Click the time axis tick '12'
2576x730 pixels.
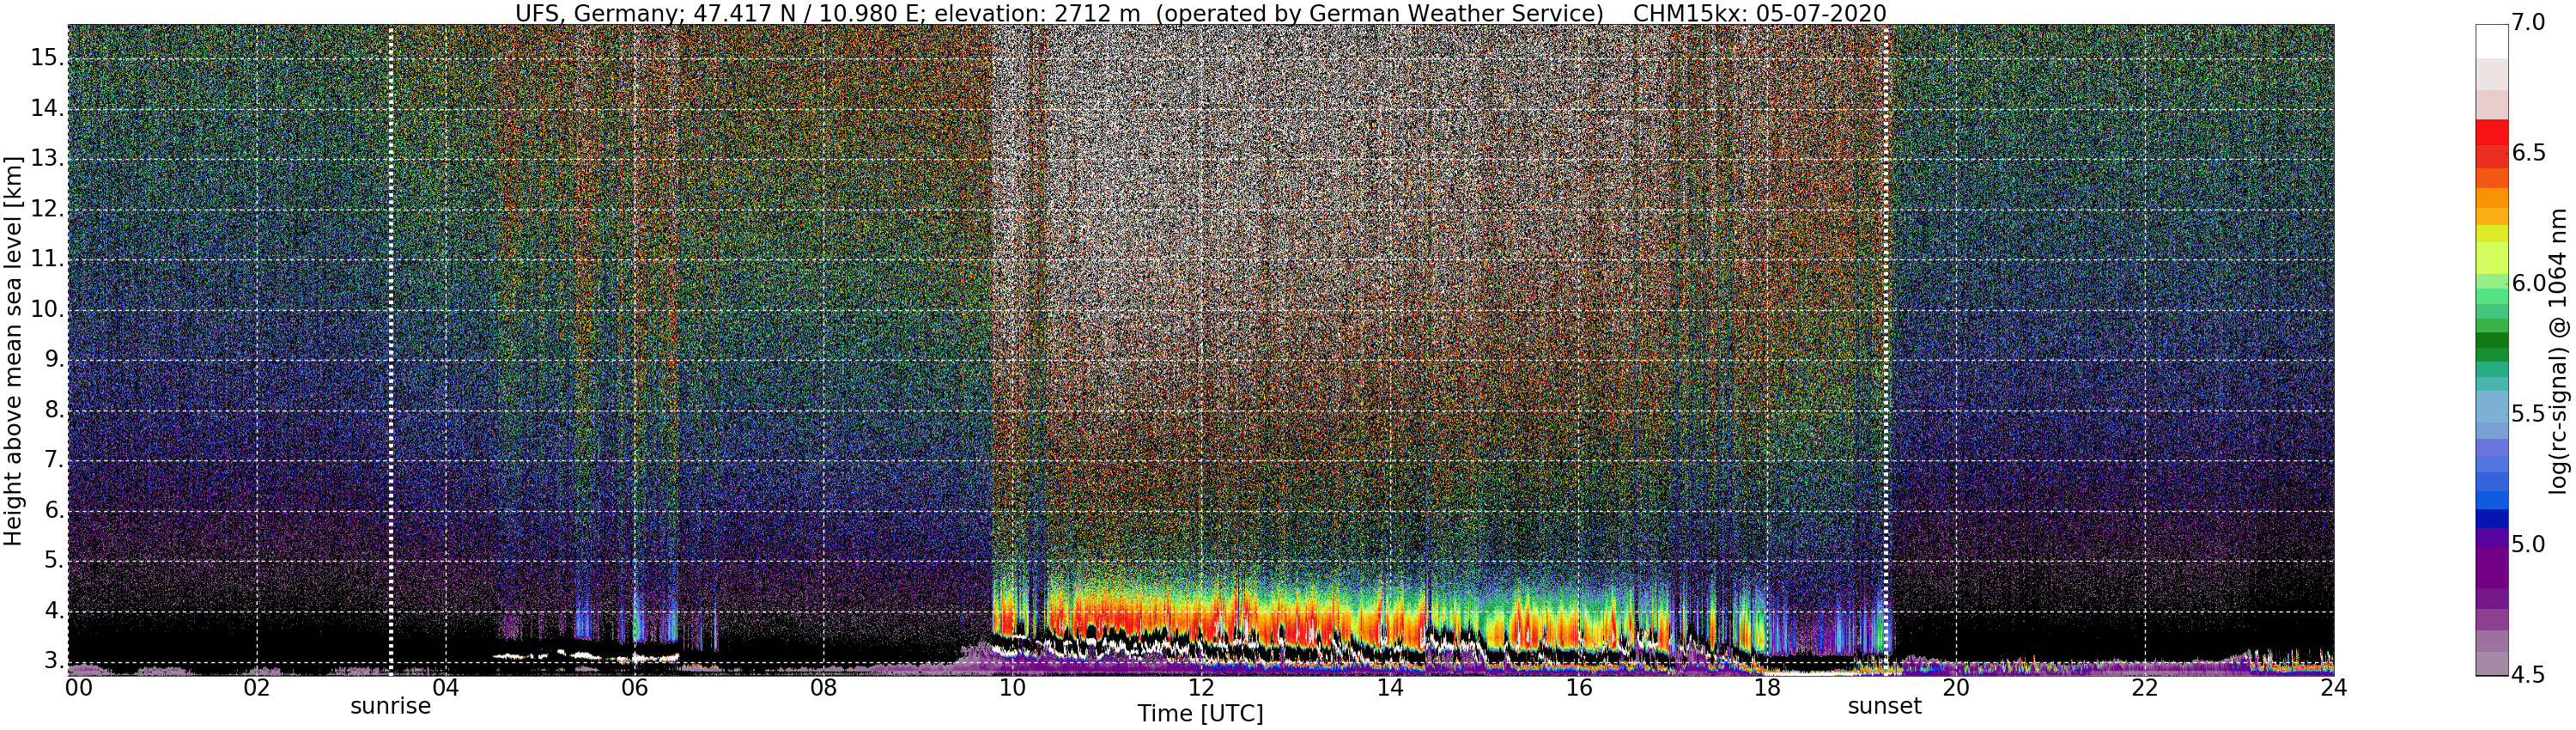click(1201, 688)
